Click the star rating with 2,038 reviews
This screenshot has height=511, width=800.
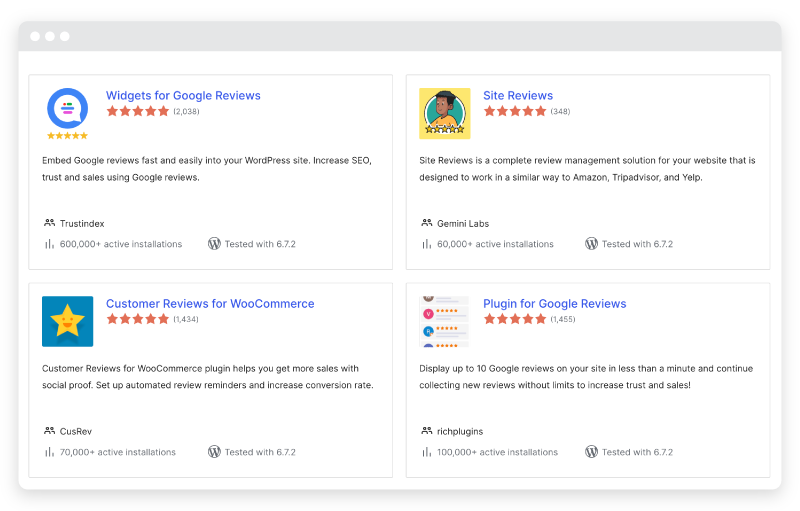tap(138, 111)
